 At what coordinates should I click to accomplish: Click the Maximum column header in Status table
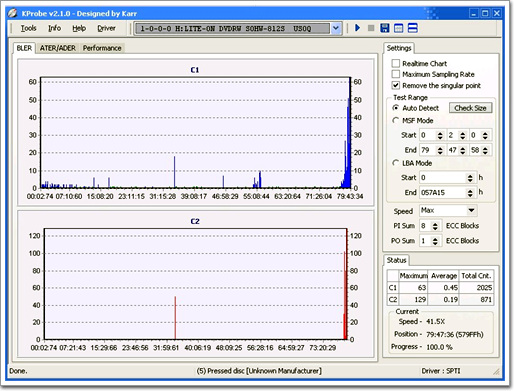pos(413,276)
